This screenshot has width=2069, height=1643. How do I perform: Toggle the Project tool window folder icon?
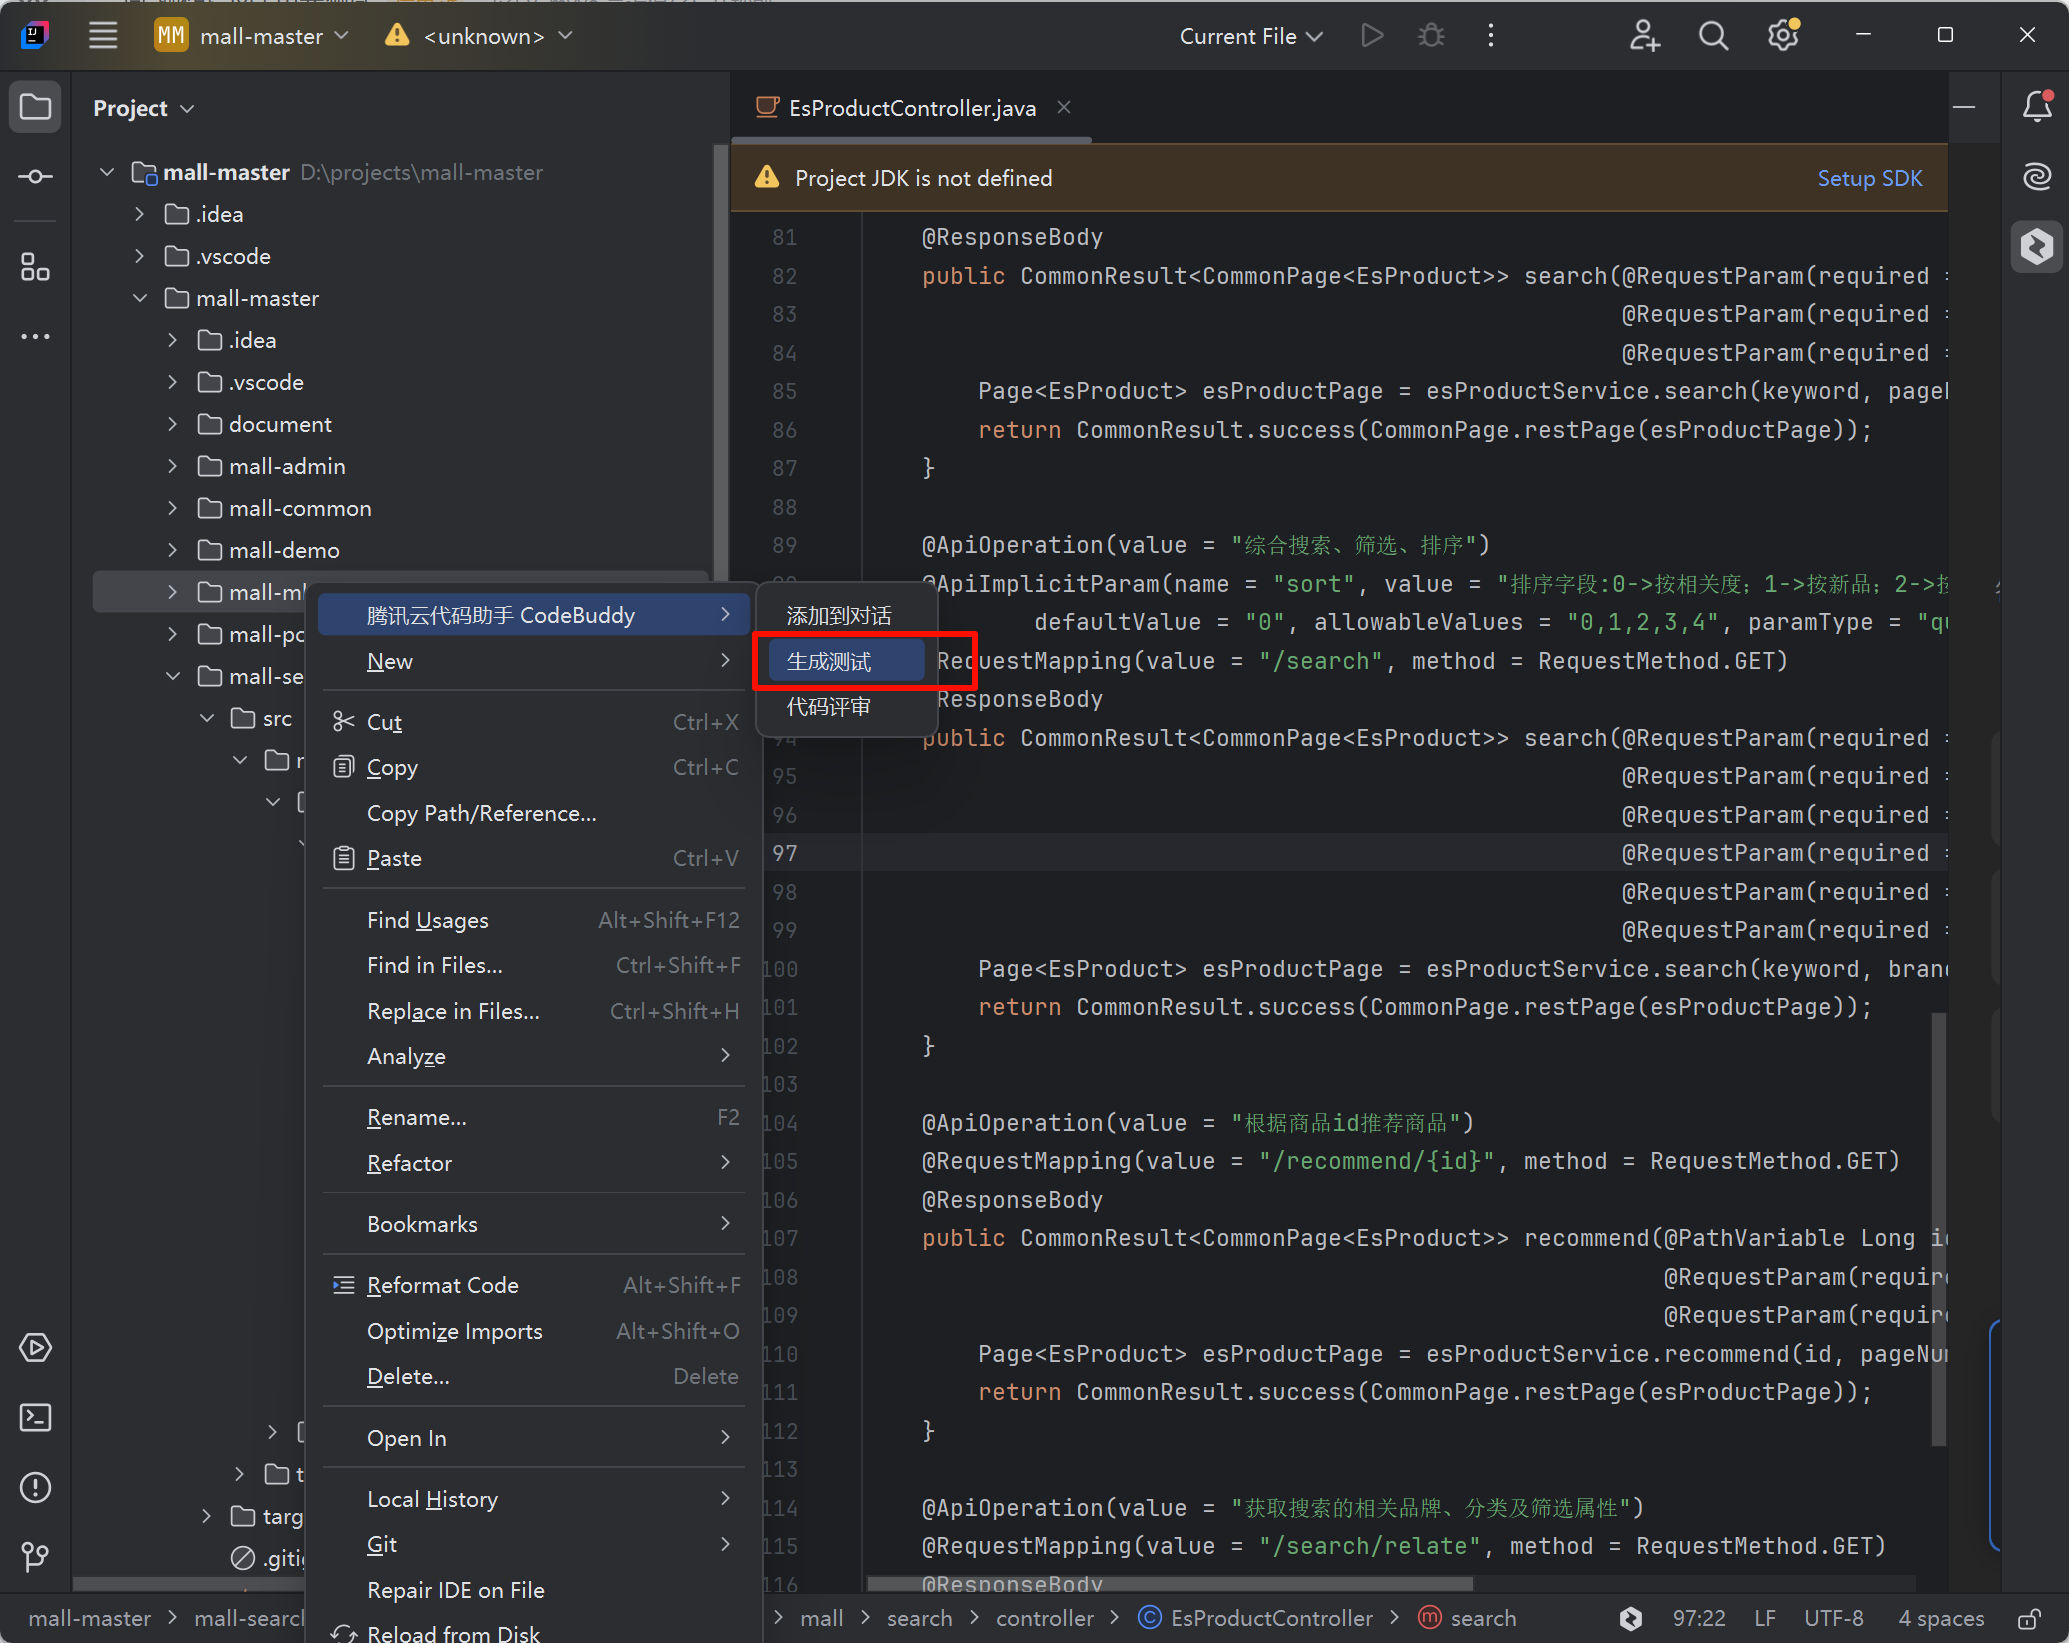click(x=35, y=107)
